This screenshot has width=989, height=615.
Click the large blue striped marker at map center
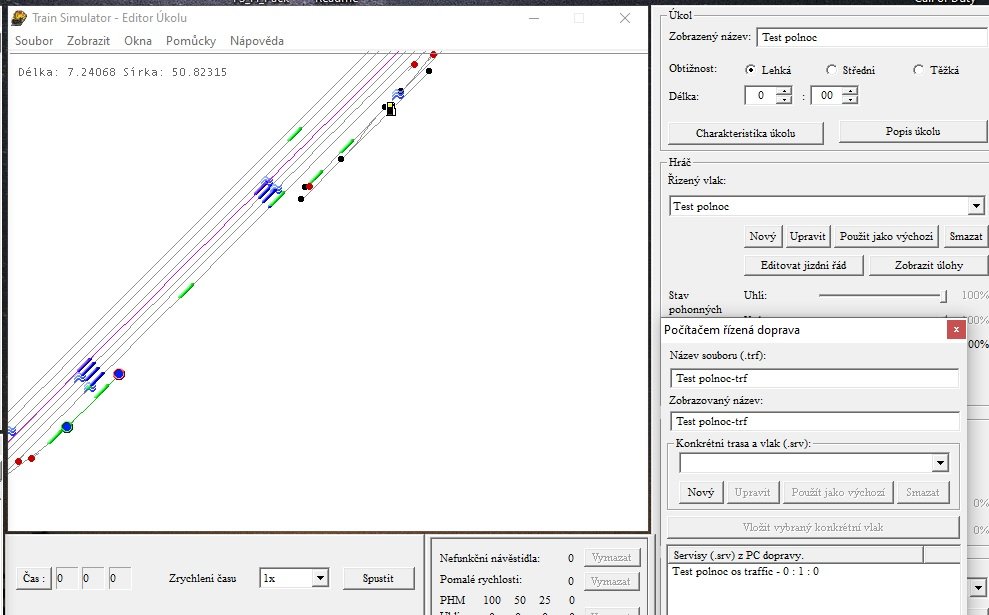266,189
